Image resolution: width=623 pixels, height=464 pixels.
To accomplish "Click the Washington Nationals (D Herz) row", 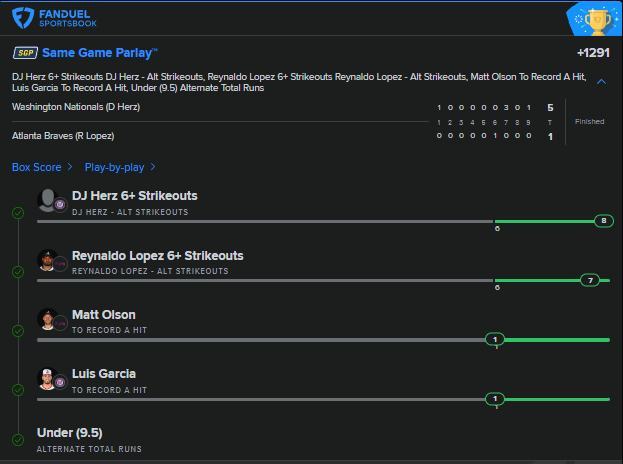I will pos(76,107).
